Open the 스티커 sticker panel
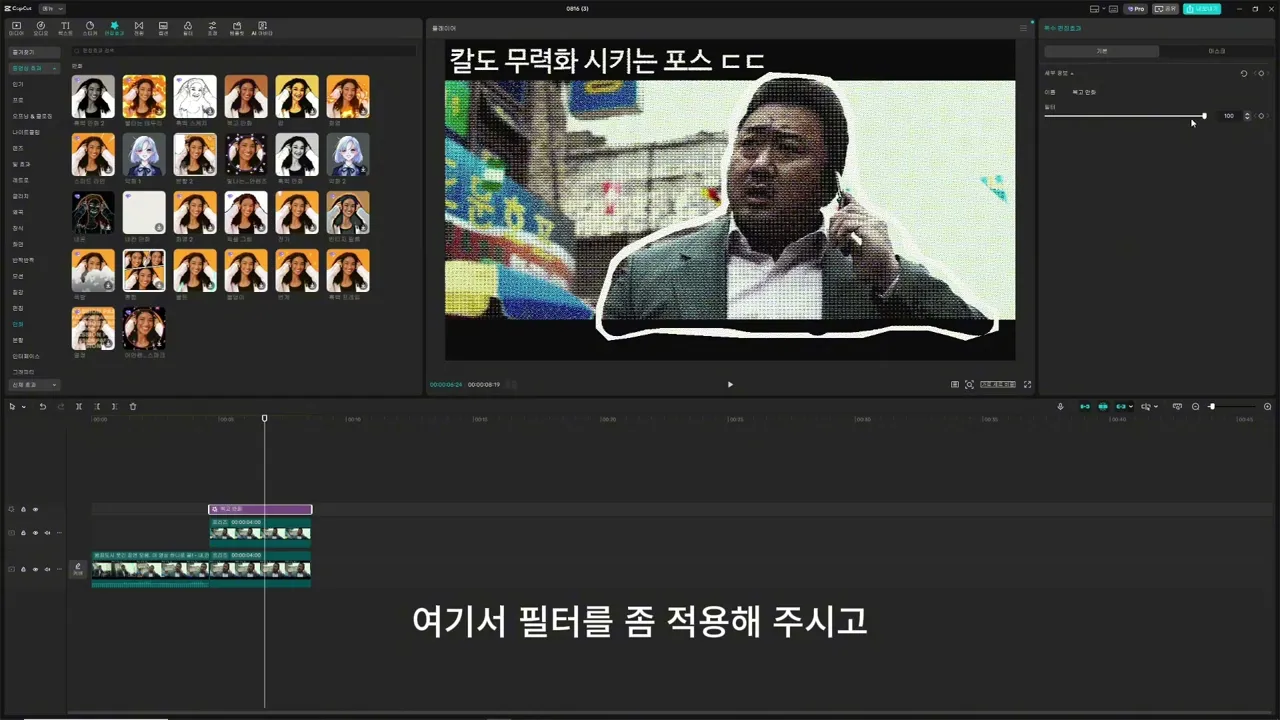Image resolution: width=1280 pixels, height=720 pixels. click(90, 28)
